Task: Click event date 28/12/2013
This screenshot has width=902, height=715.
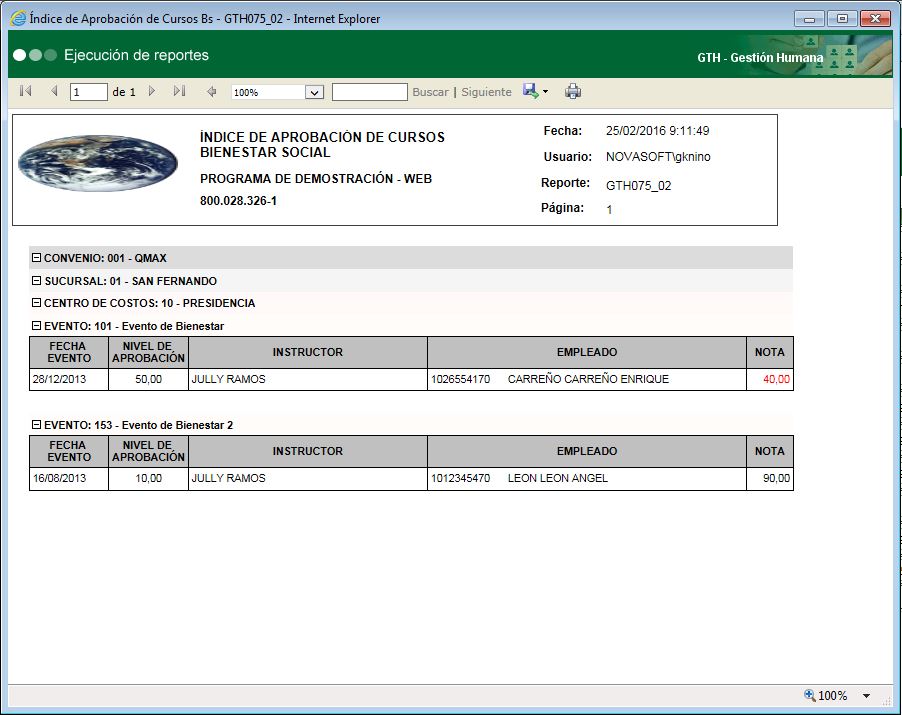Action: 59,379
